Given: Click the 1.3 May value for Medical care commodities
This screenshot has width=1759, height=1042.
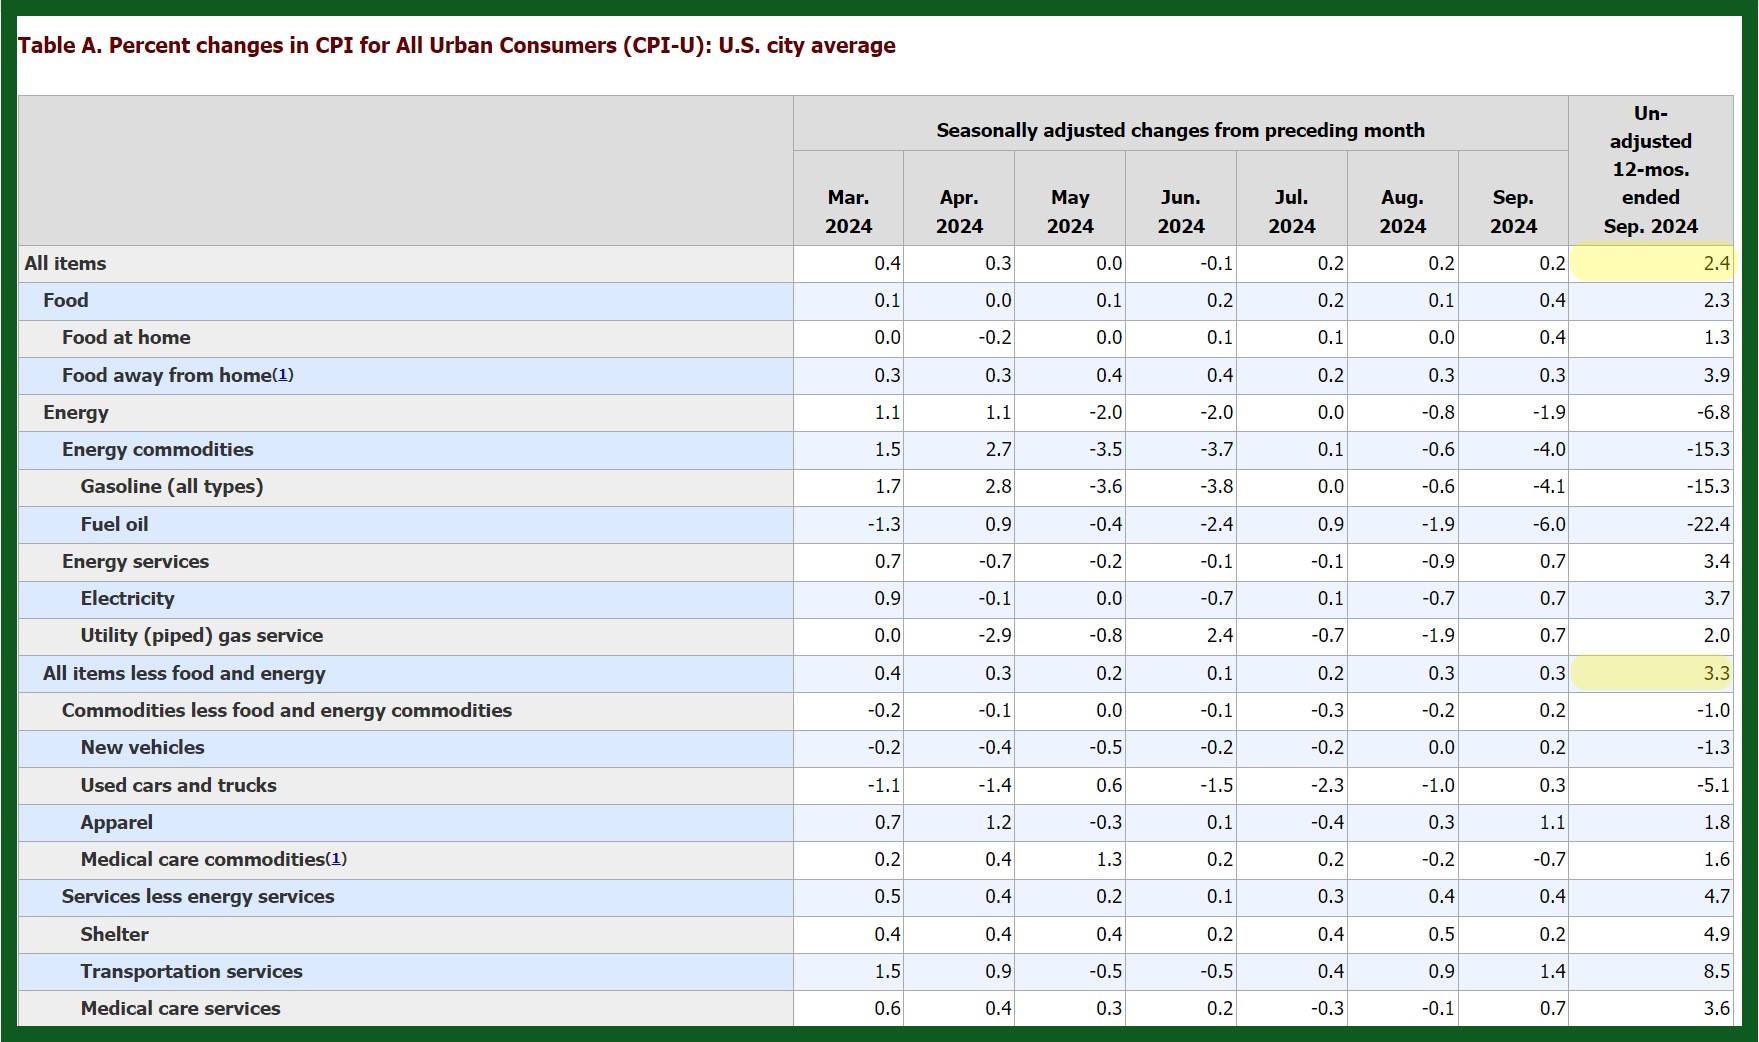Looking at the screenshot, I should 1109,859.
